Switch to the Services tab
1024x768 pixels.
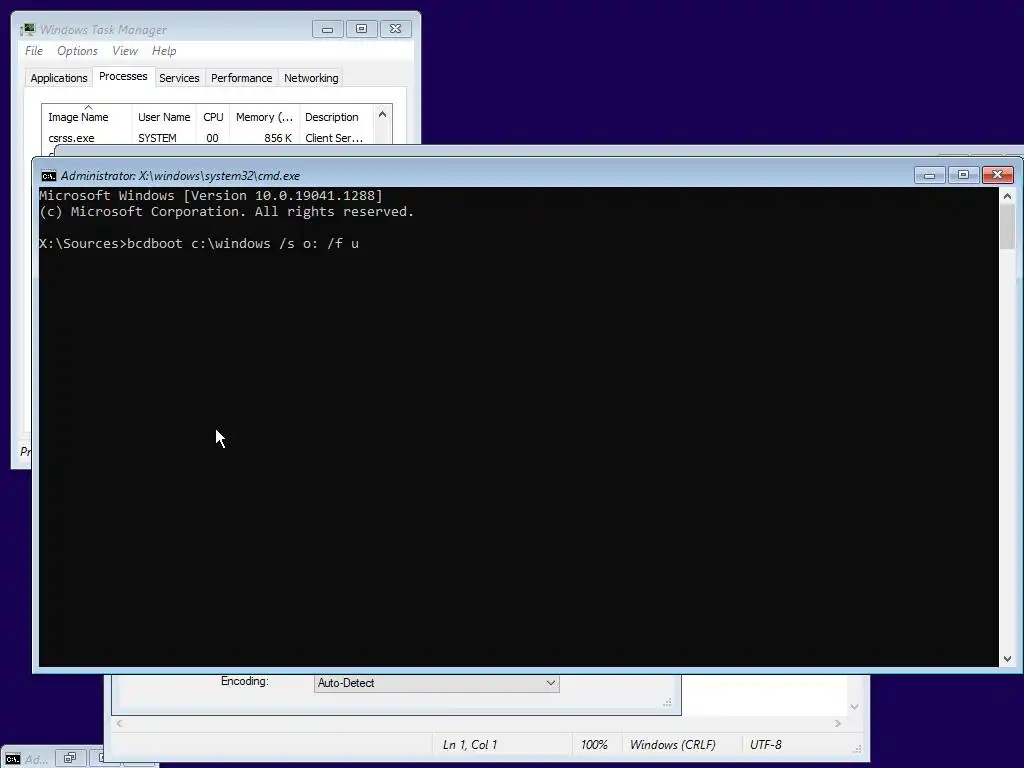point(179,78)
